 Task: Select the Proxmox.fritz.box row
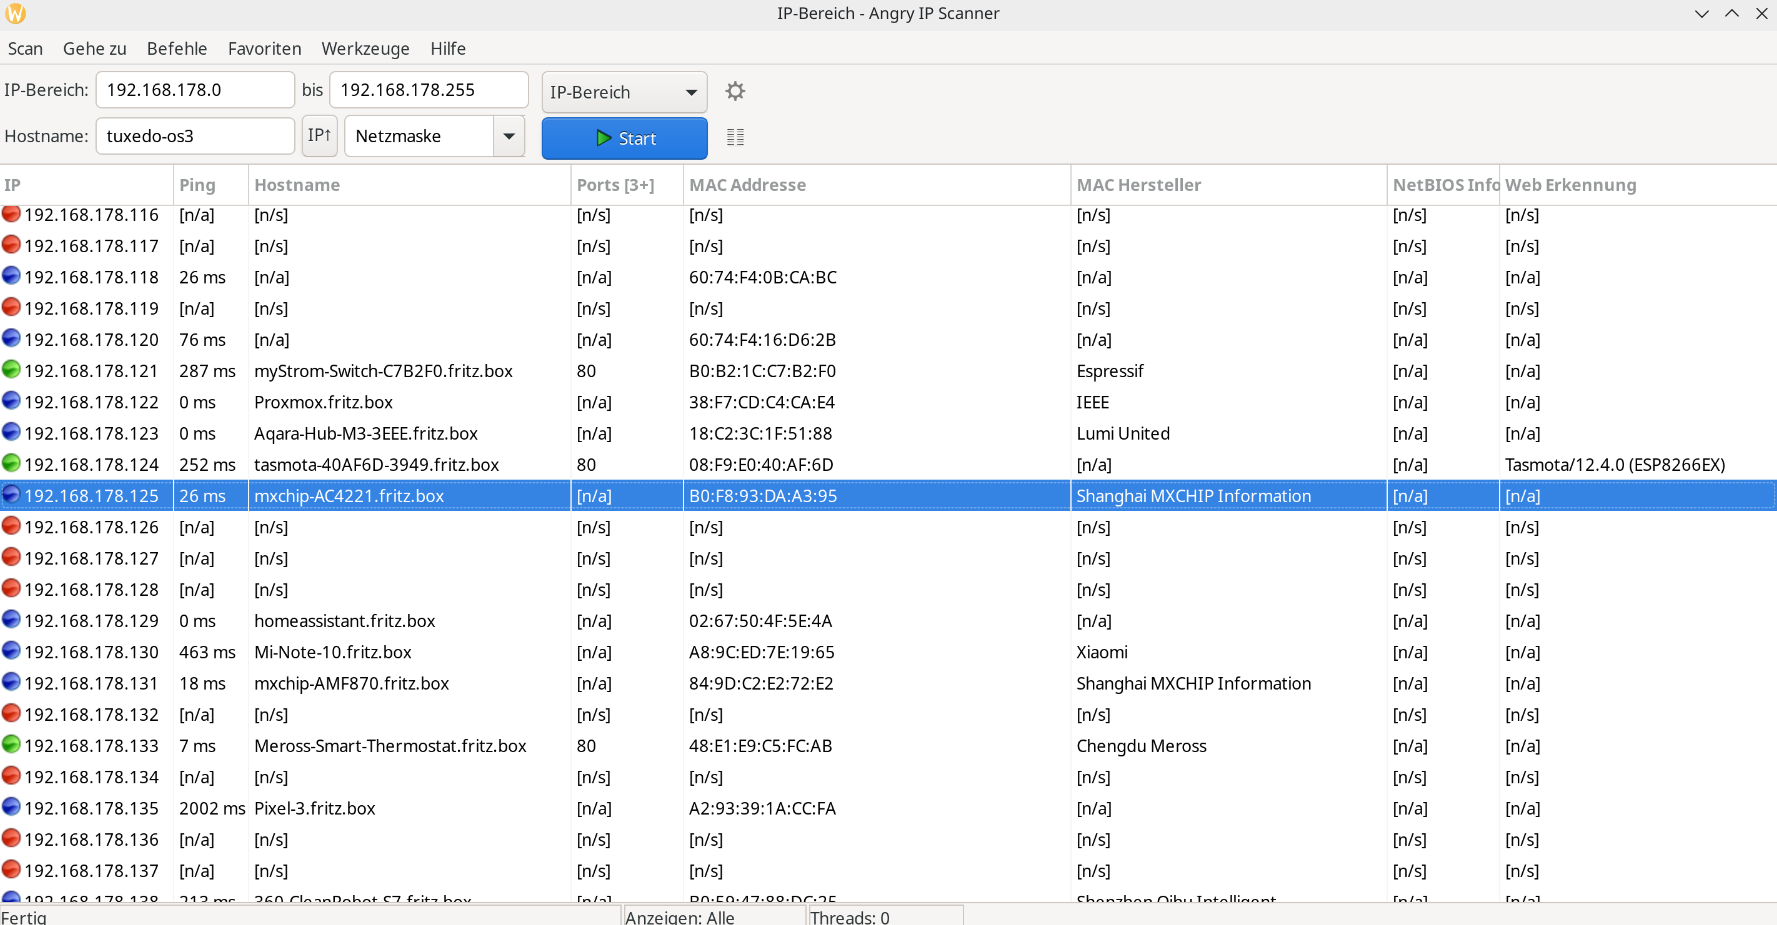(323, 402)
